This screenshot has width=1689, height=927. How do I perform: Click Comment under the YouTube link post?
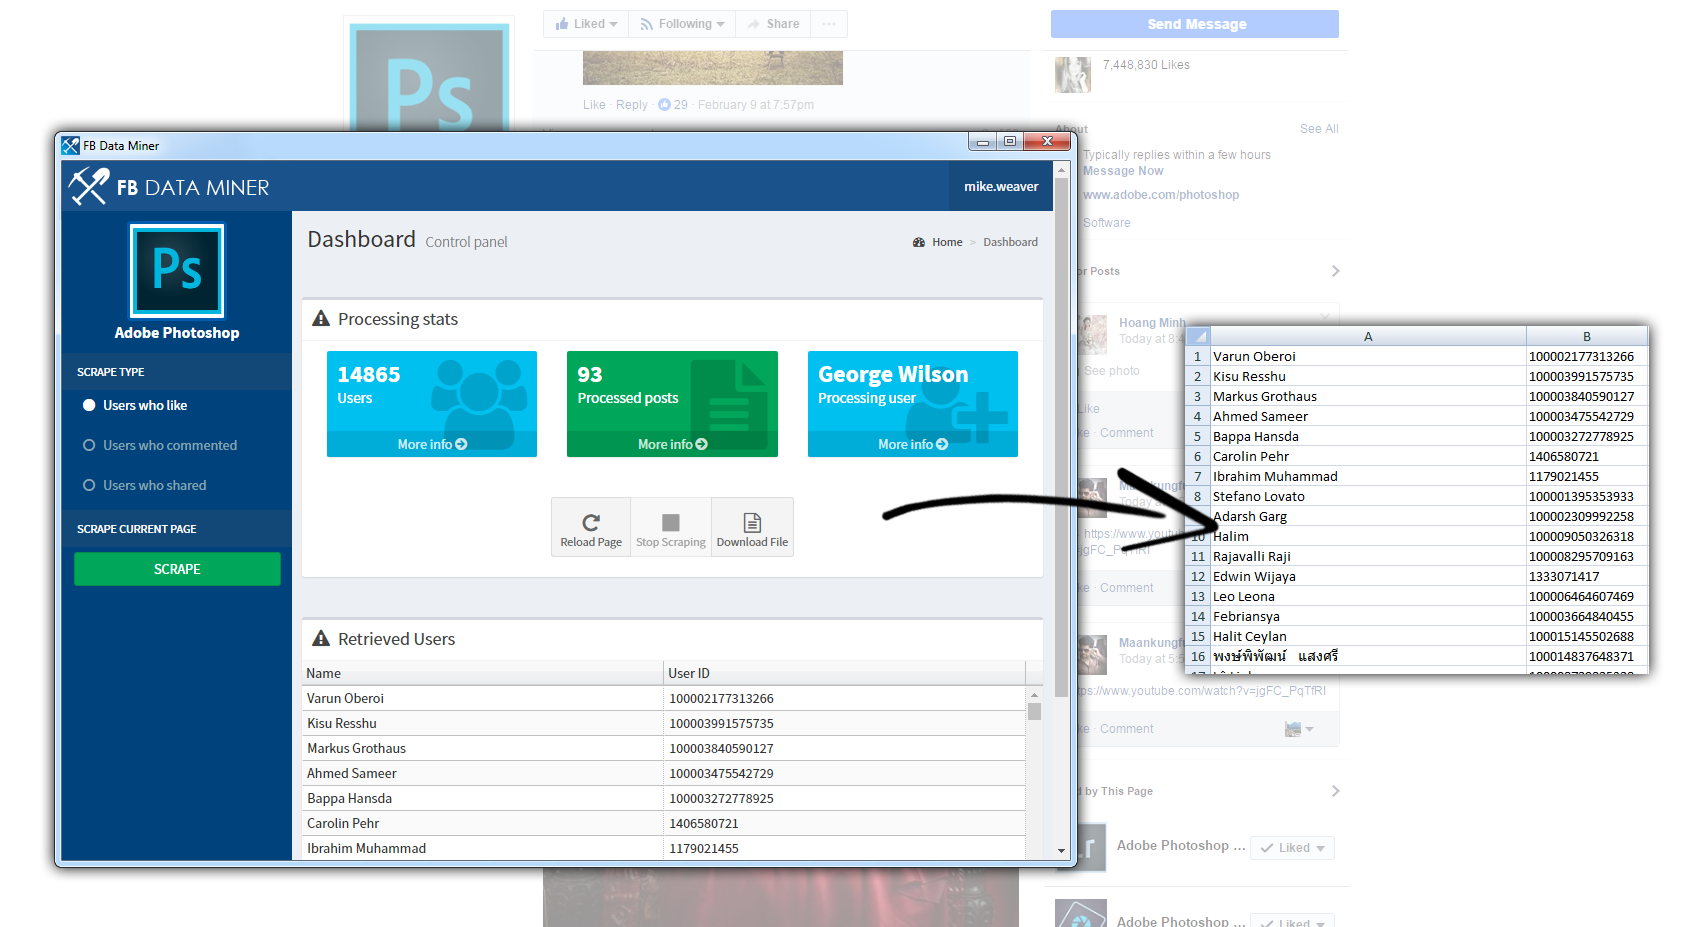[1126, 729]
